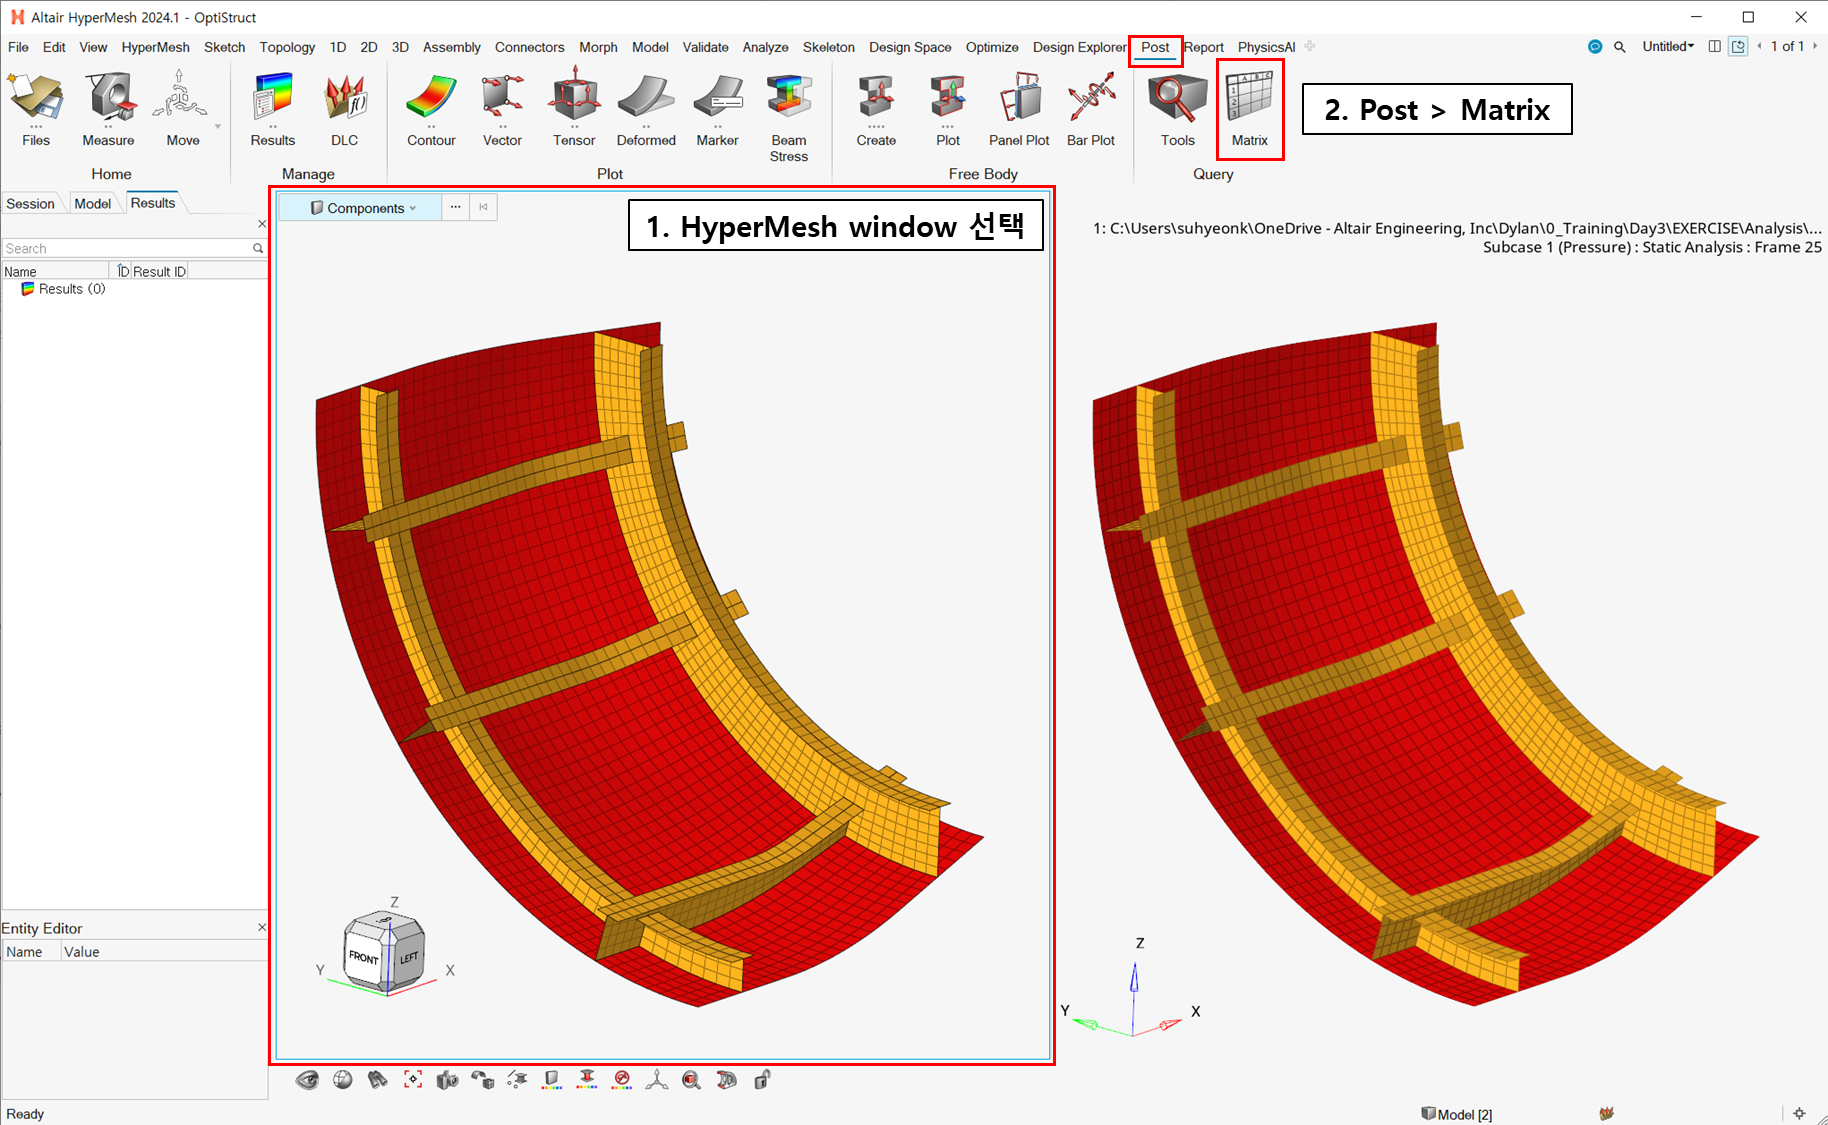Image resolution: width=1828 pixels, height=1125 pixels.
Task: Click the Free Body Create tool
Action: (876, 110)
